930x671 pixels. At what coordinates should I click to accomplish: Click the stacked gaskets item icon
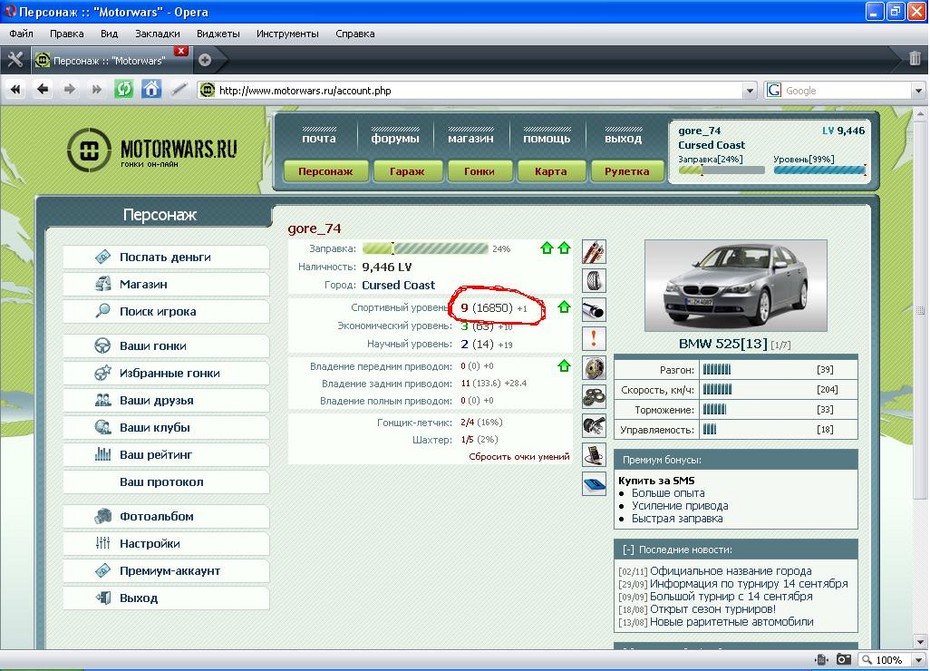point(594,396)
